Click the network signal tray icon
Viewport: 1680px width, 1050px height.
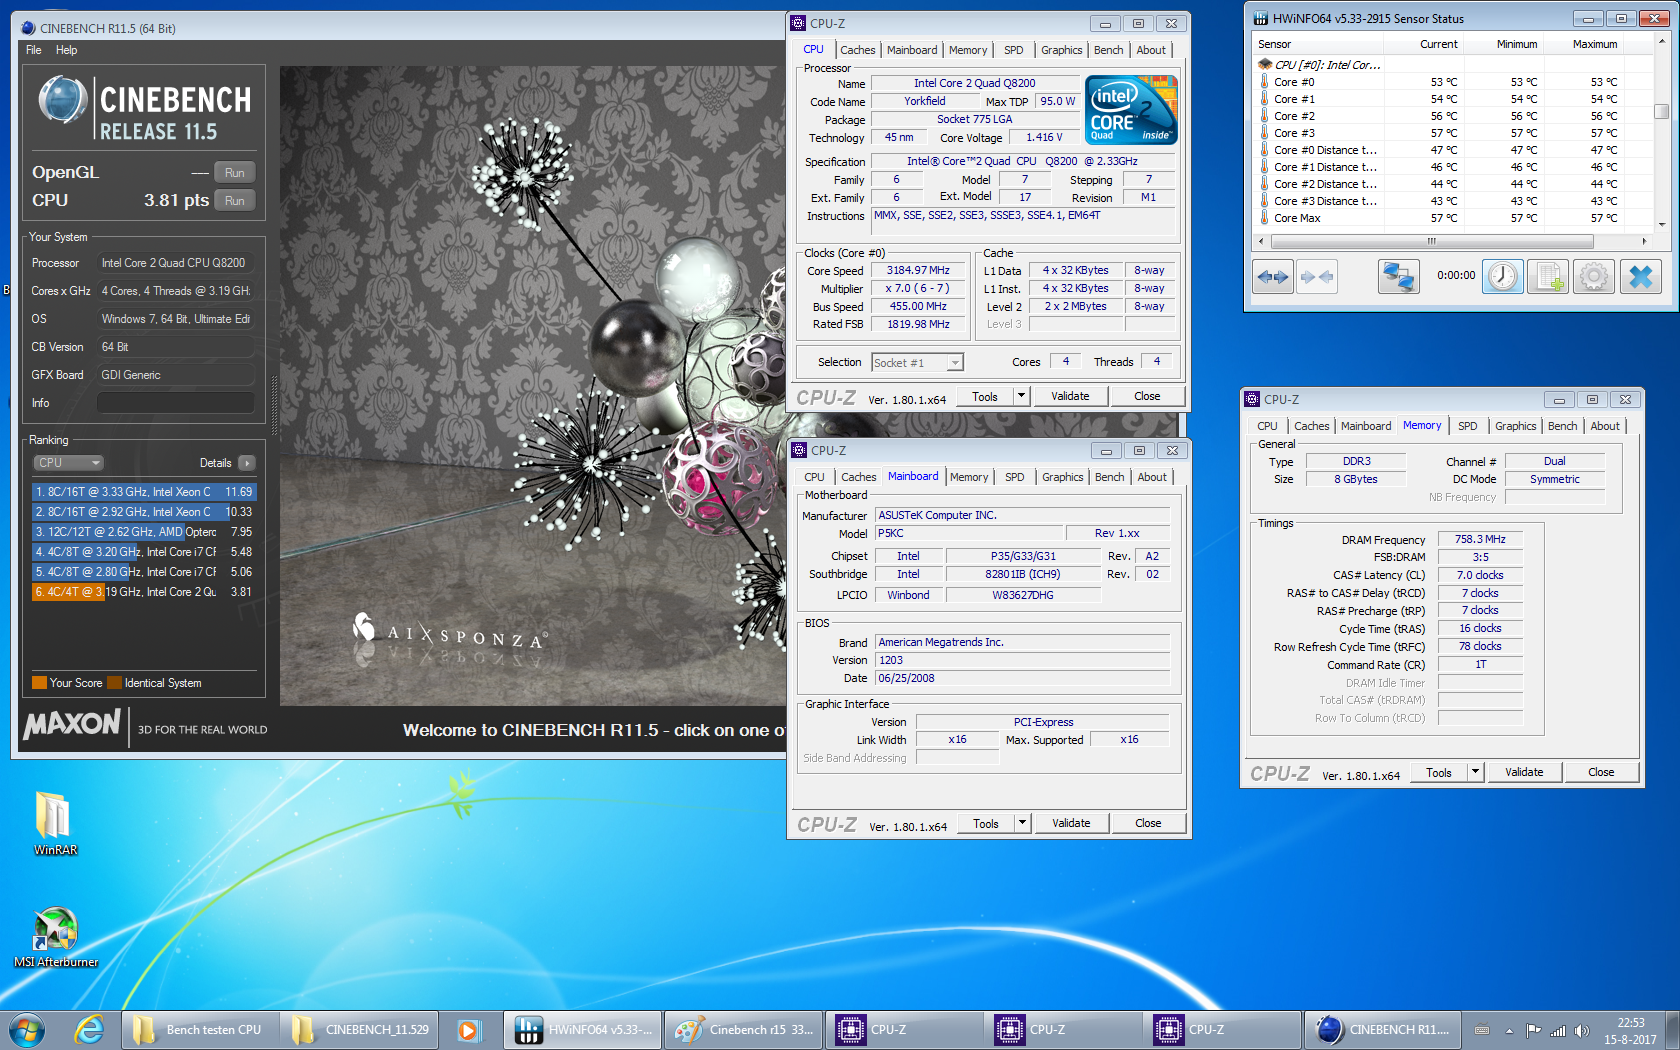click(1558, 1031)
